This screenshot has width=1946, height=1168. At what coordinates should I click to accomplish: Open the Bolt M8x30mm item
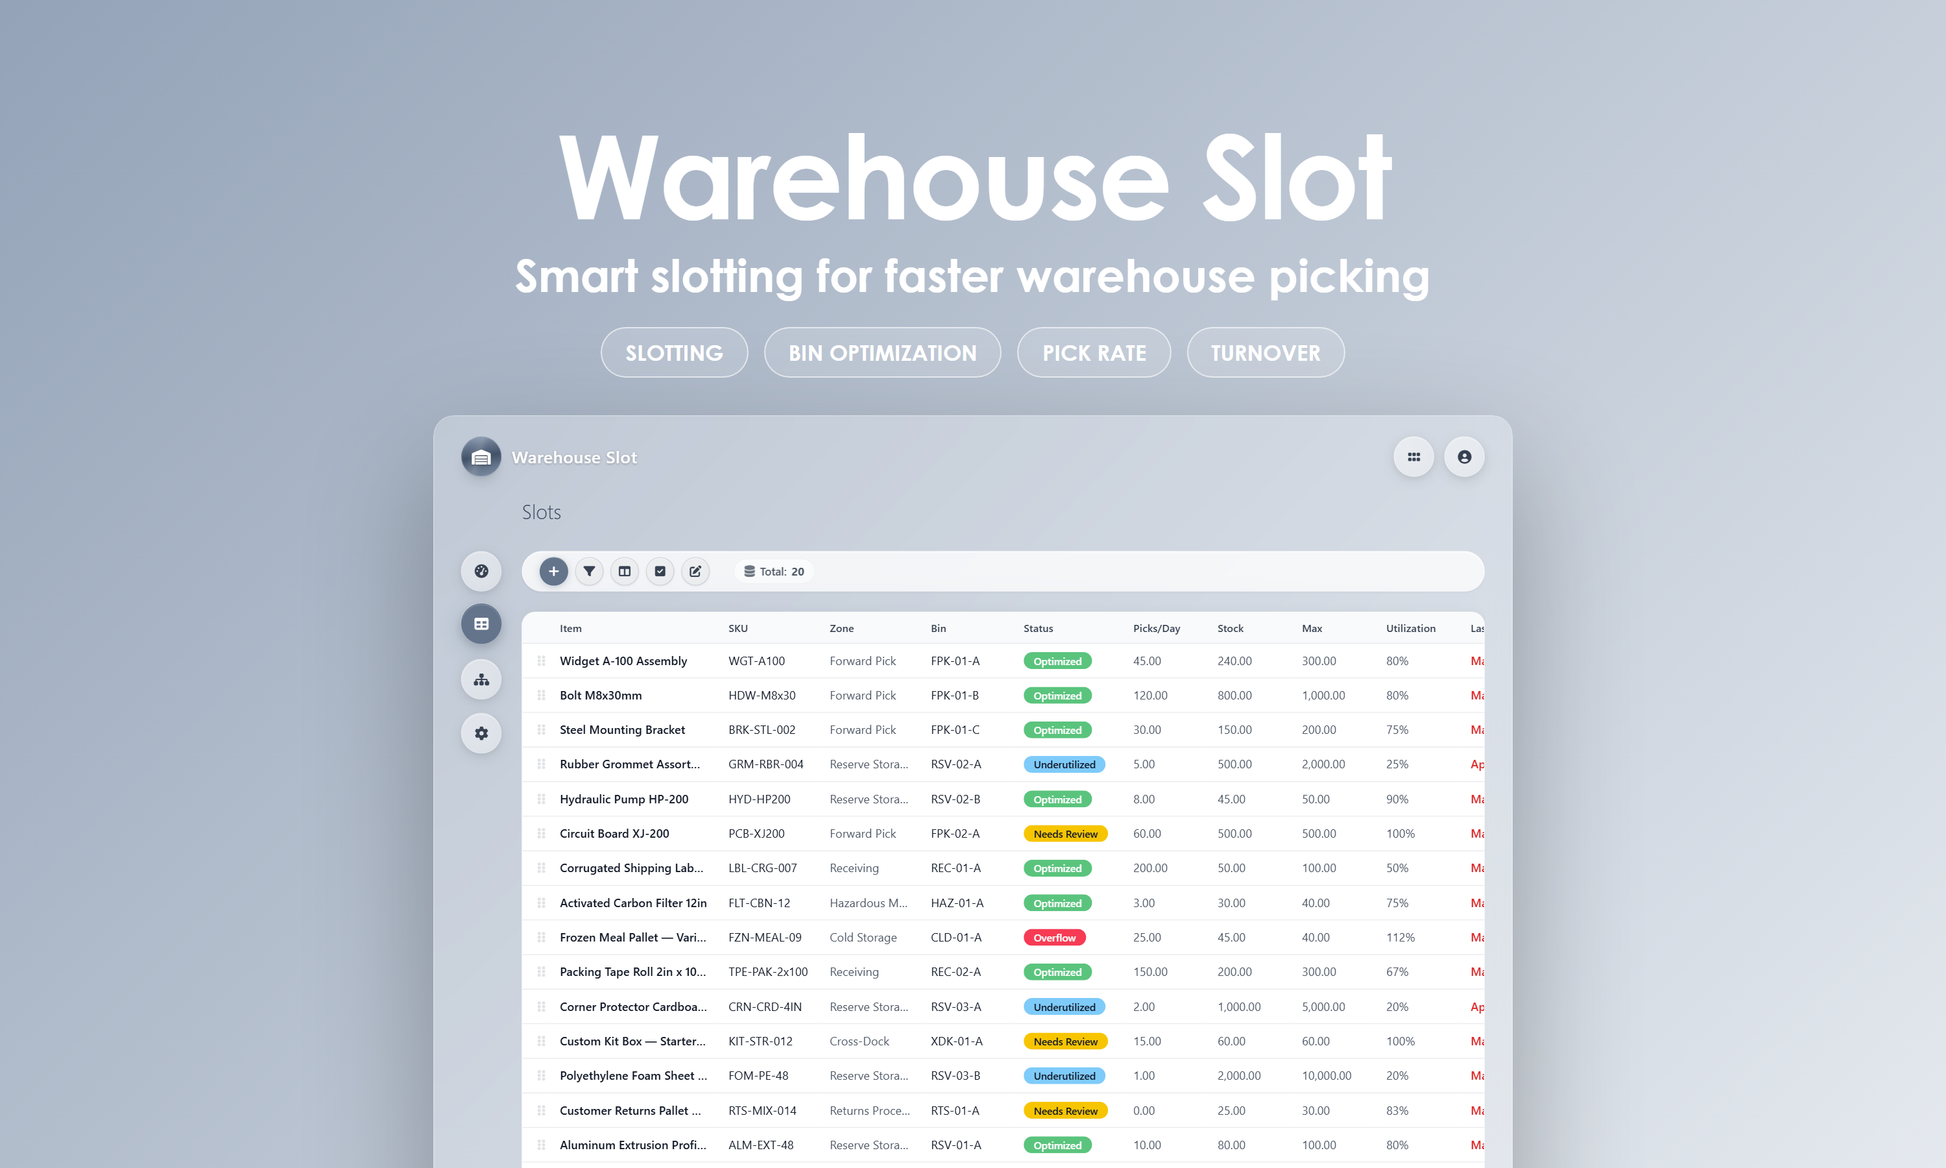click(x=600, y=695)
